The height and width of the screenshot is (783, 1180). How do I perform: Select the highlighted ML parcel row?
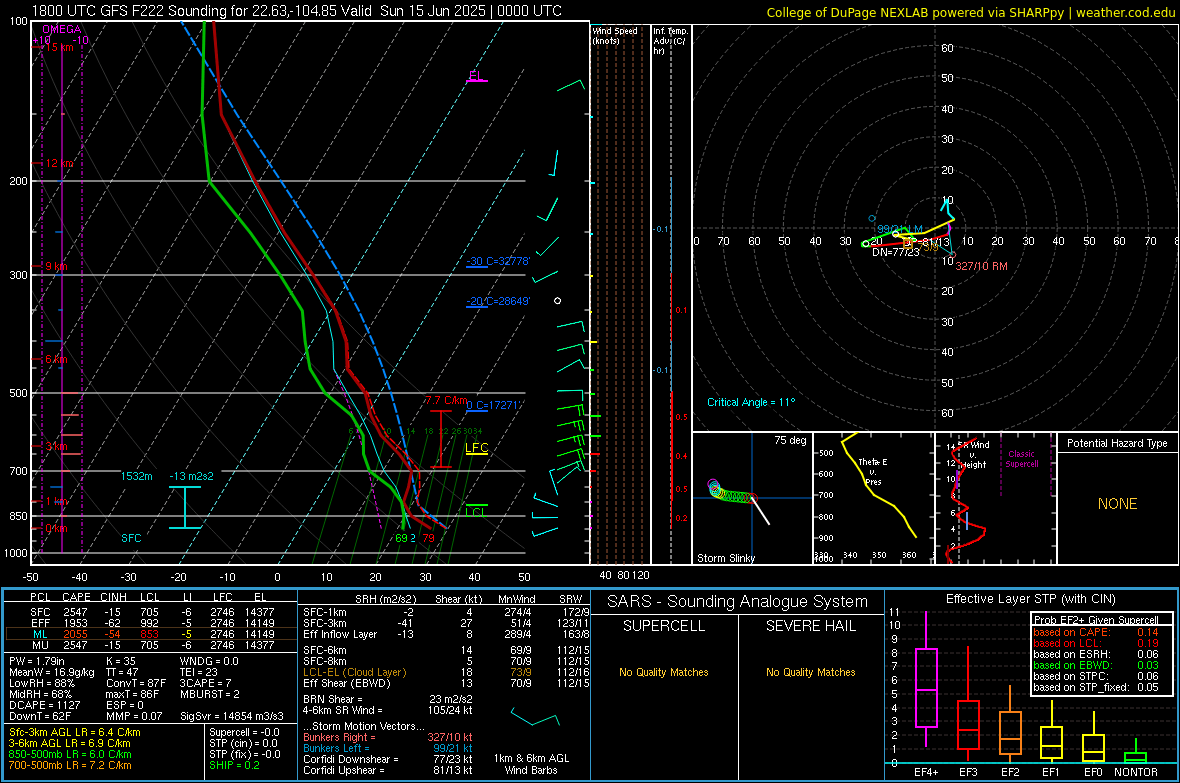pyautogui.click(x=151, y=634)
